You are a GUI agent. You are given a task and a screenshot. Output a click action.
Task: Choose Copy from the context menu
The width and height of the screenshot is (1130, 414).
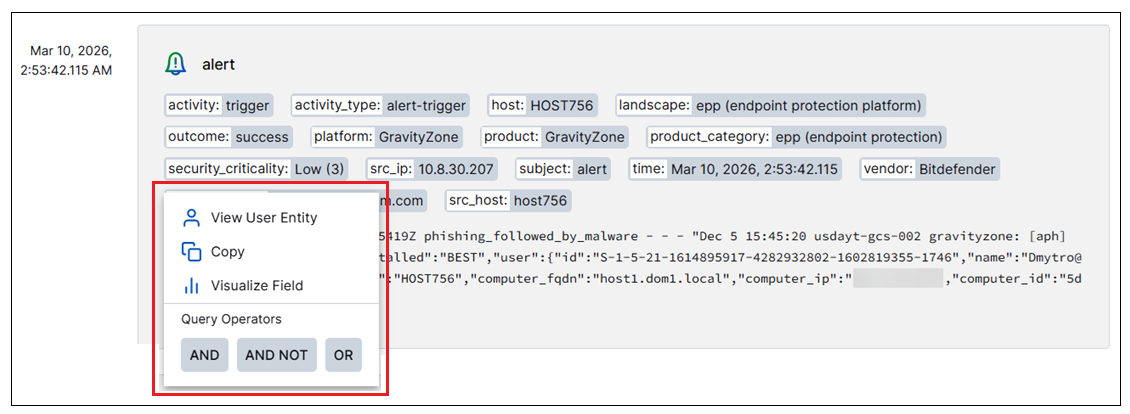point(271,252)
